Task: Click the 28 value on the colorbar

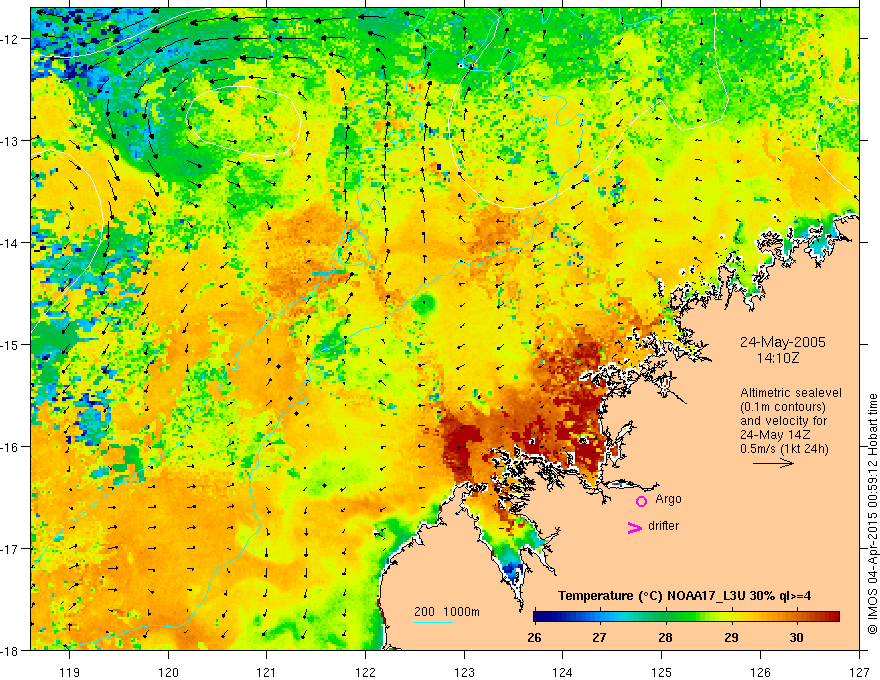Action: [666, 637]
